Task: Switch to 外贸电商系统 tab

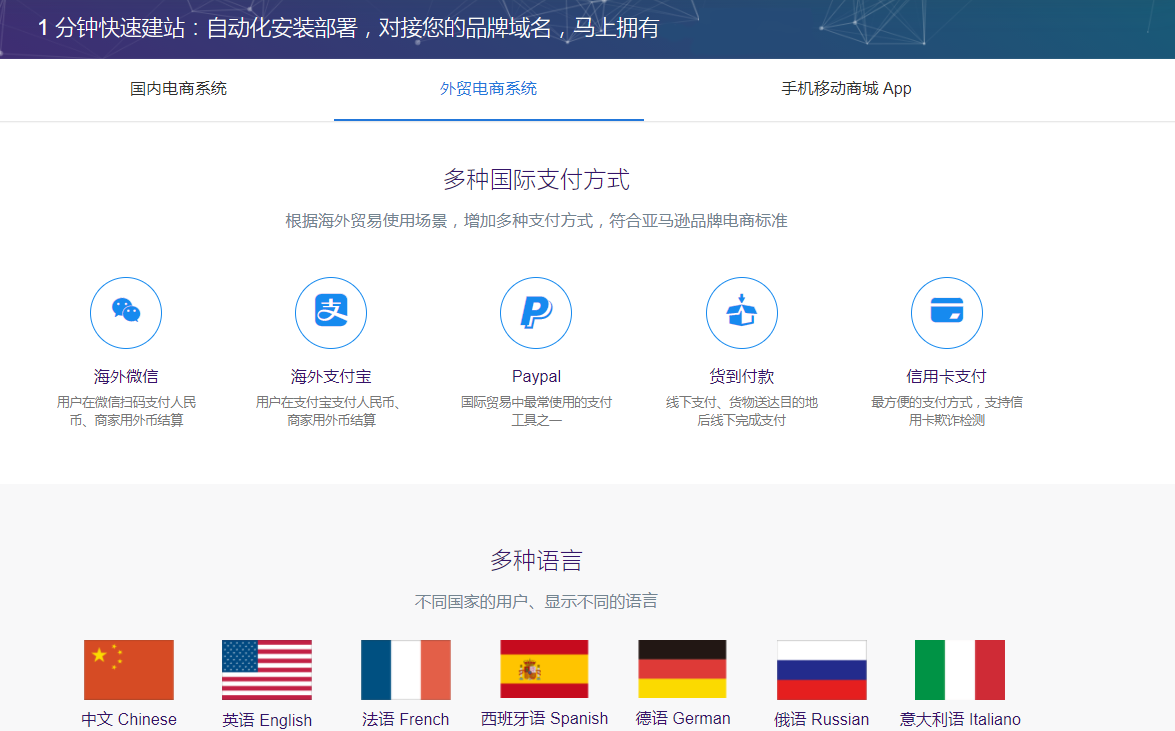Action: pos(489,88)
